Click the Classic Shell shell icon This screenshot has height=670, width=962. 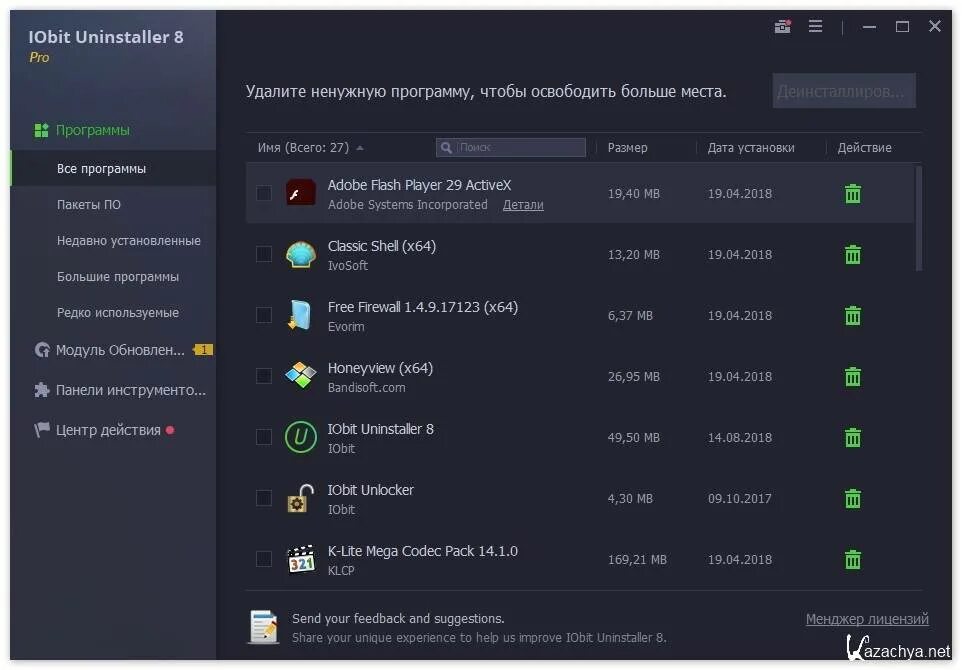pyautogui.click(x=301, y=254)
